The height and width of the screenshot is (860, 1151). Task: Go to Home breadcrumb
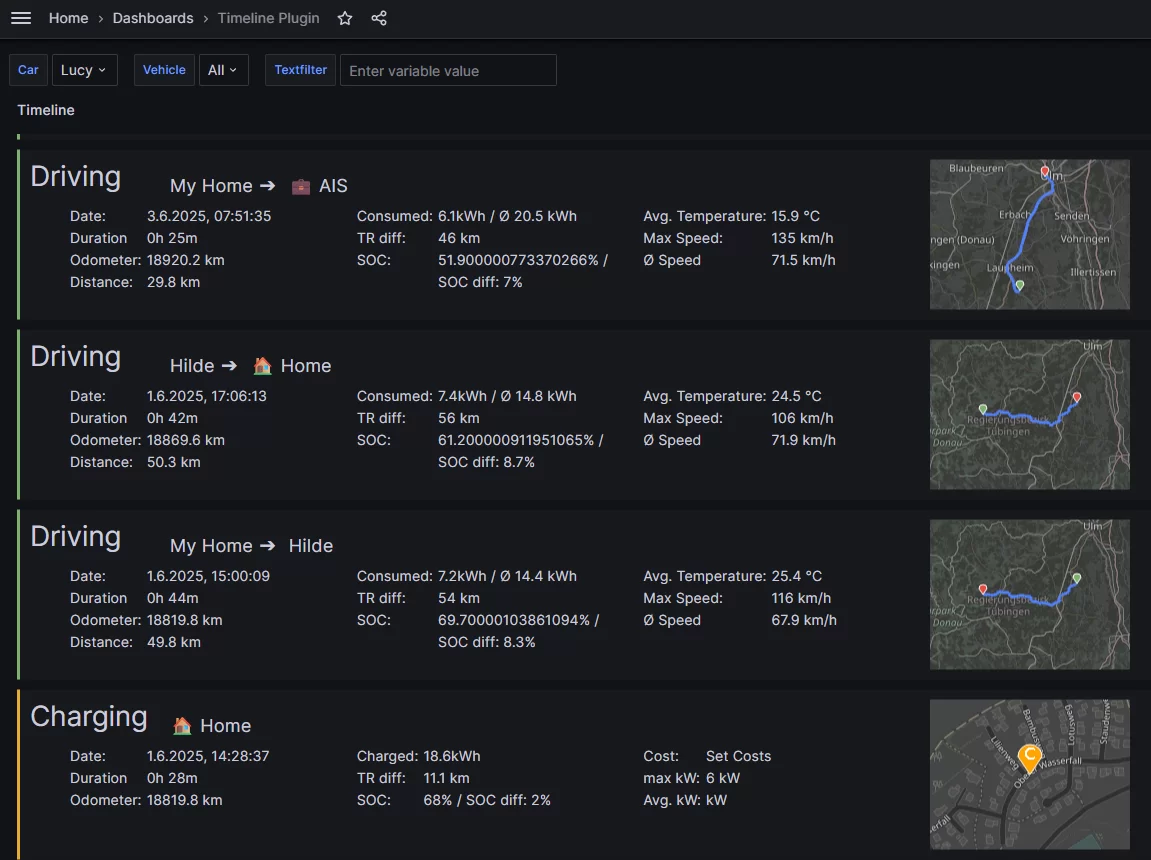click(68, 18)
